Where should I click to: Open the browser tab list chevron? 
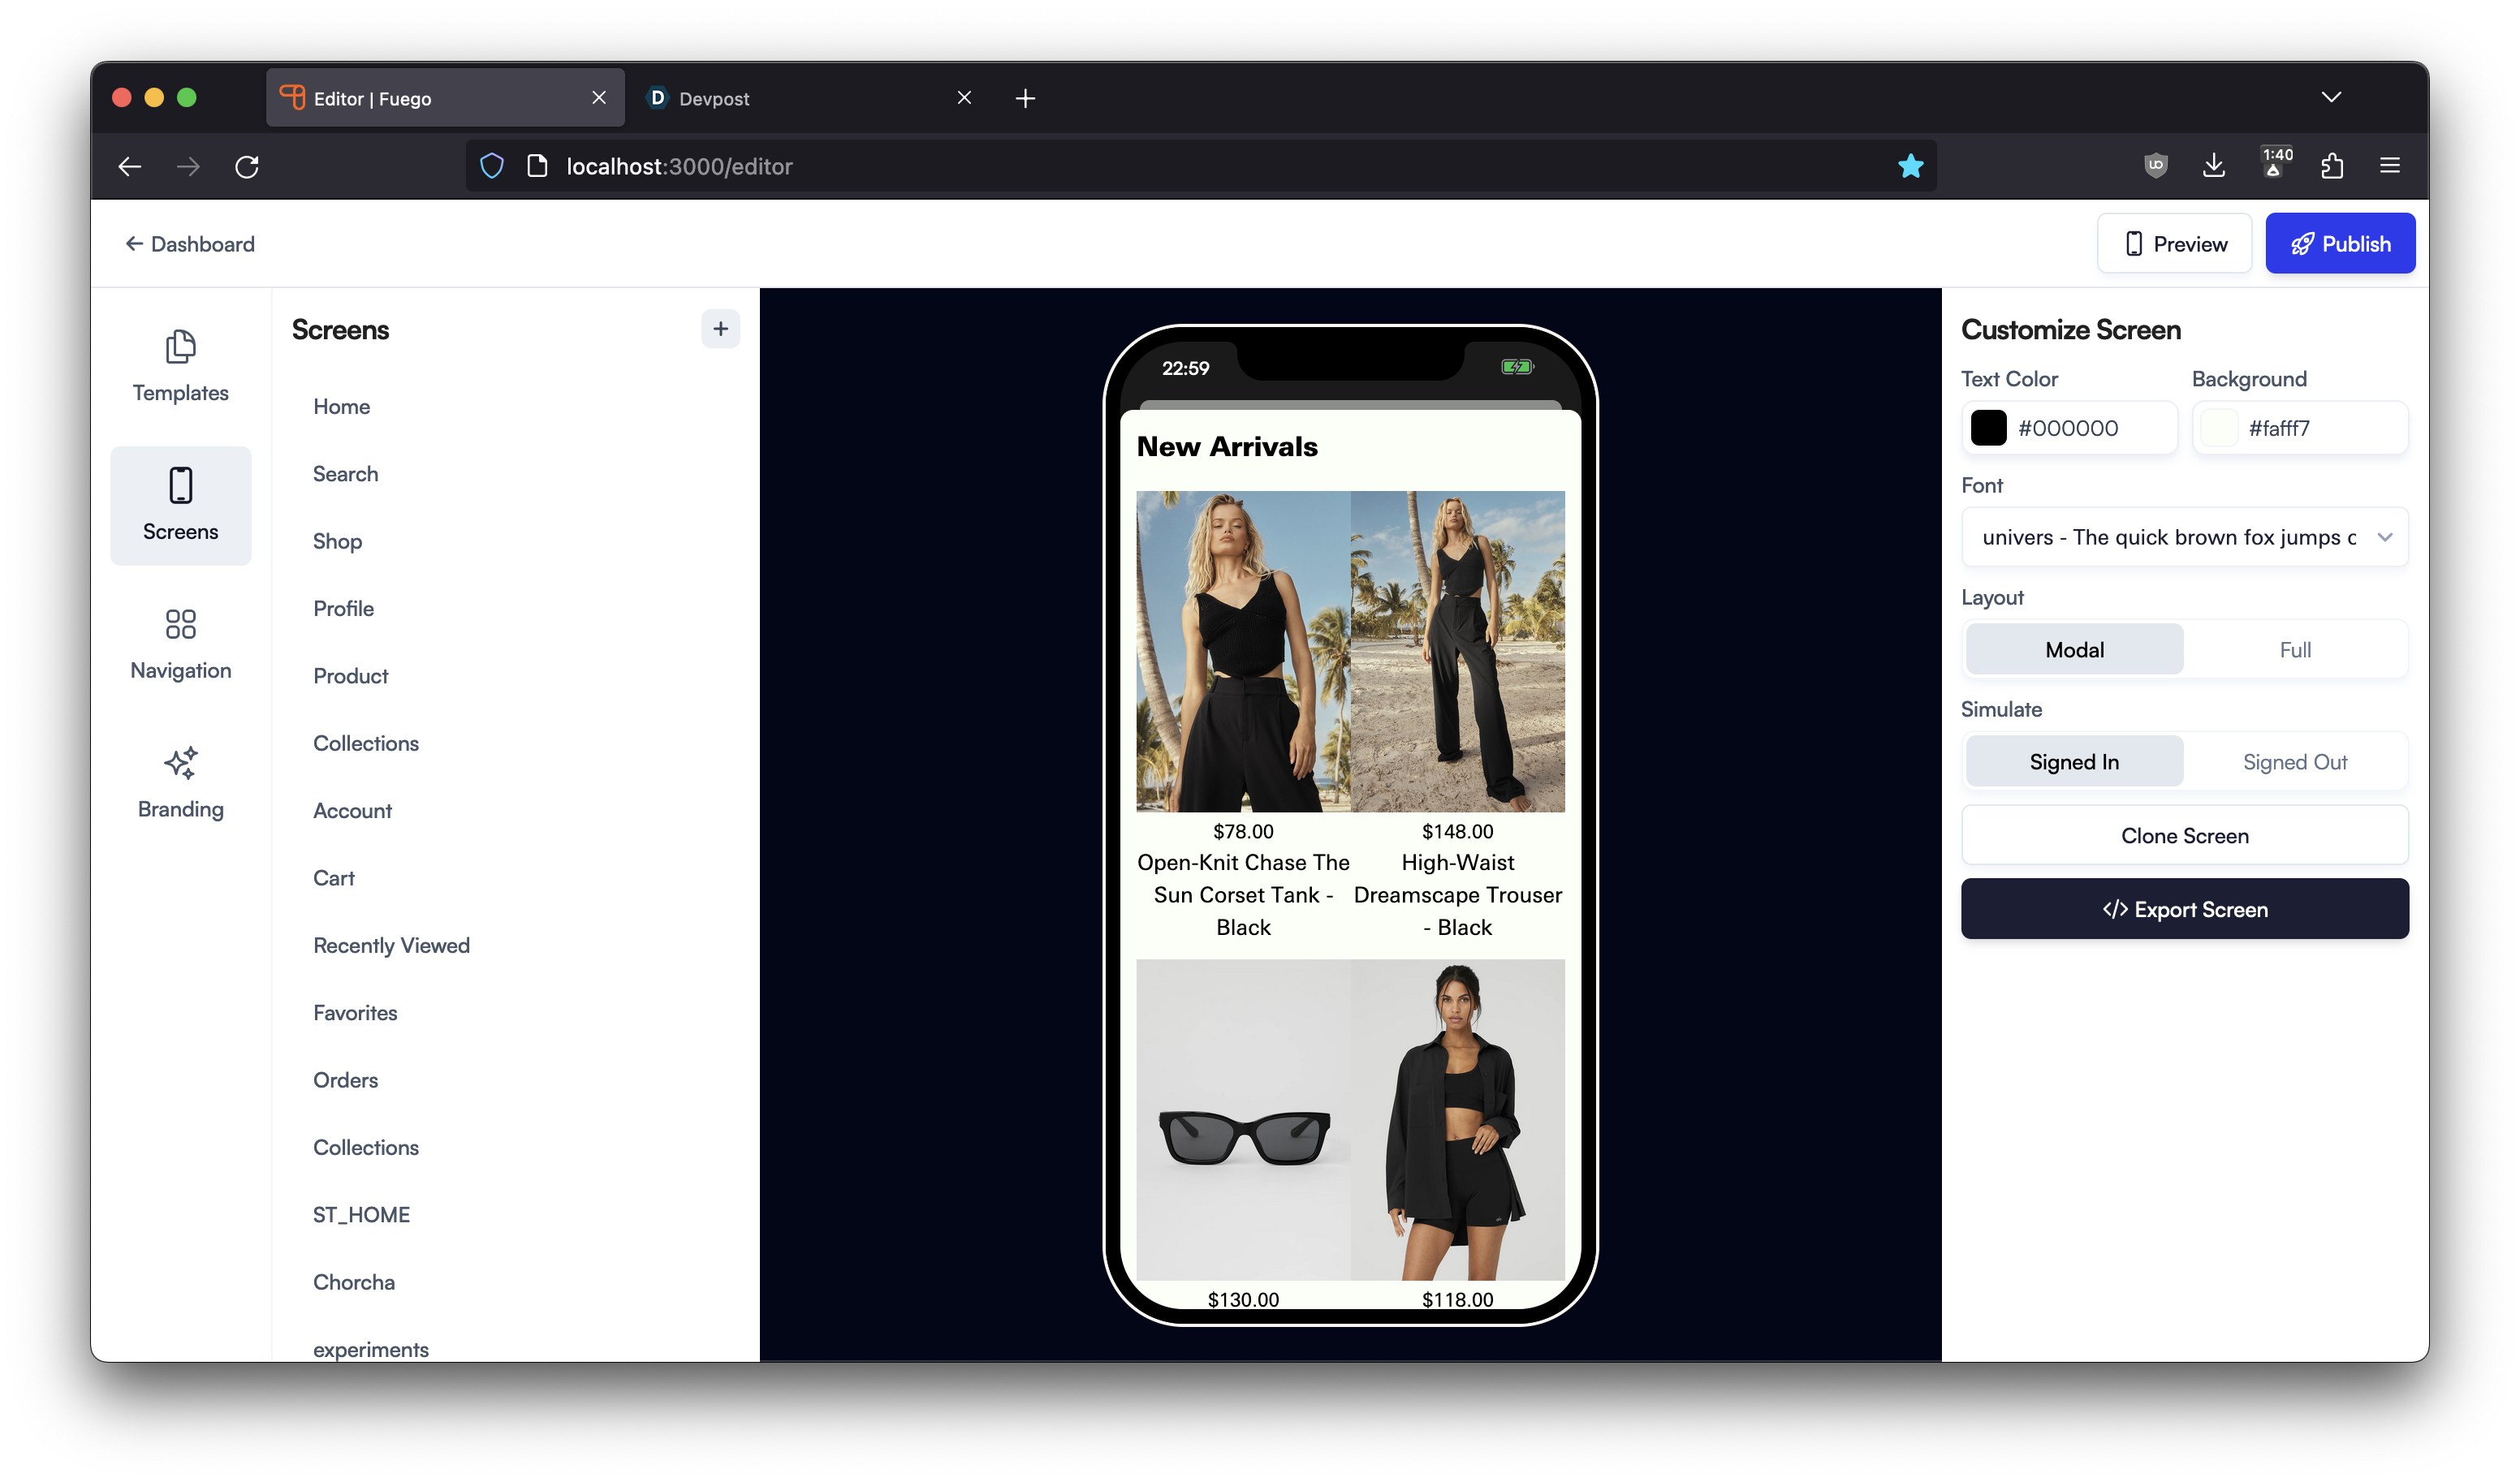coord(2331,97)
